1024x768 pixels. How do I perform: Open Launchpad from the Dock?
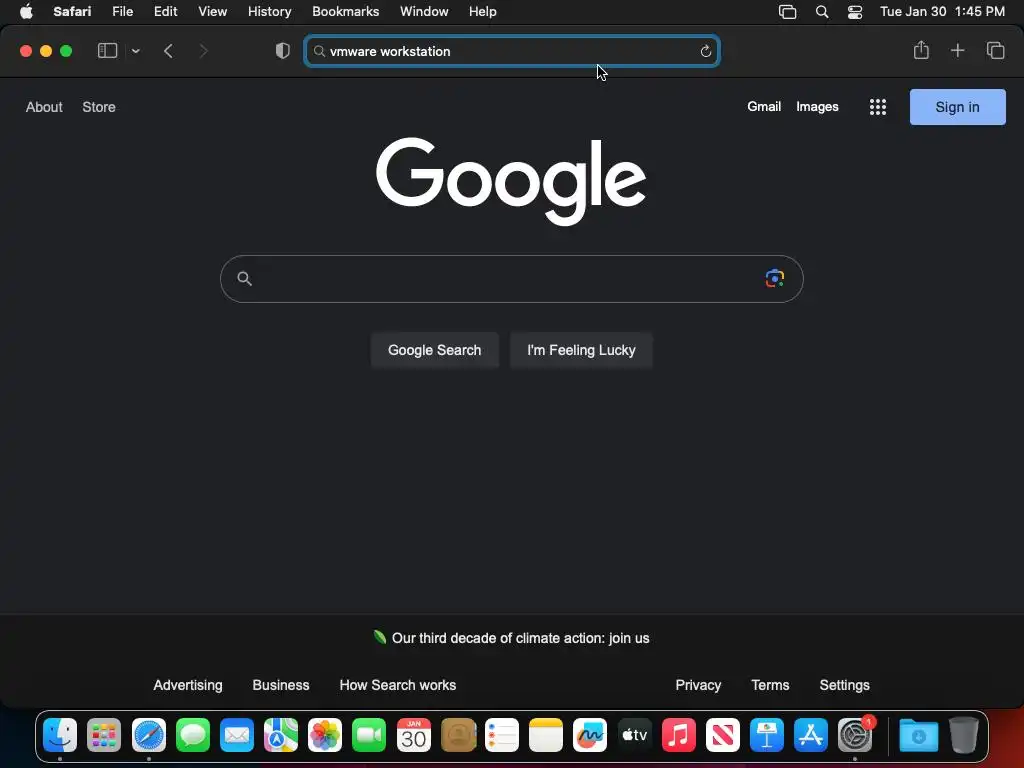click(x=104, y=735)
